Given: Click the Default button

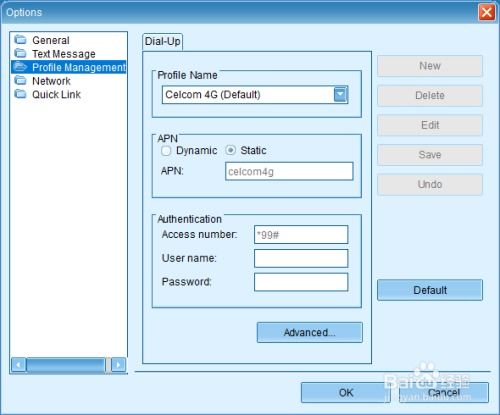Looking at the screenshot, I should click(430, 290).
